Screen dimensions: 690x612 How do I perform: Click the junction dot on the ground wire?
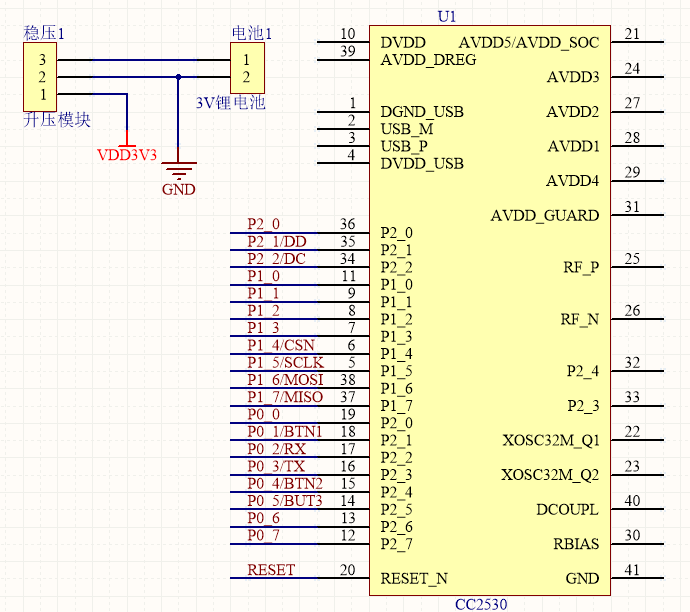178,77
